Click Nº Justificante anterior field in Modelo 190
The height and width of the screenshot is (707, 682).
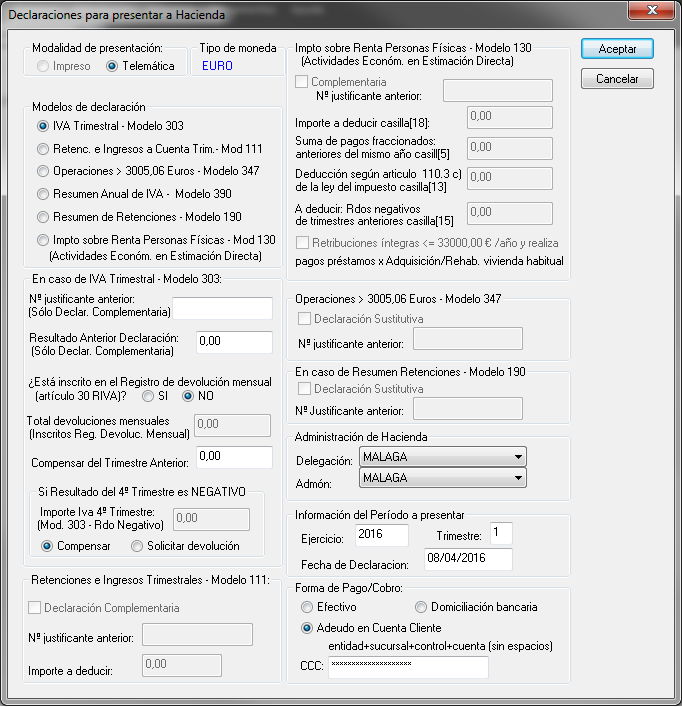point(468,409)
